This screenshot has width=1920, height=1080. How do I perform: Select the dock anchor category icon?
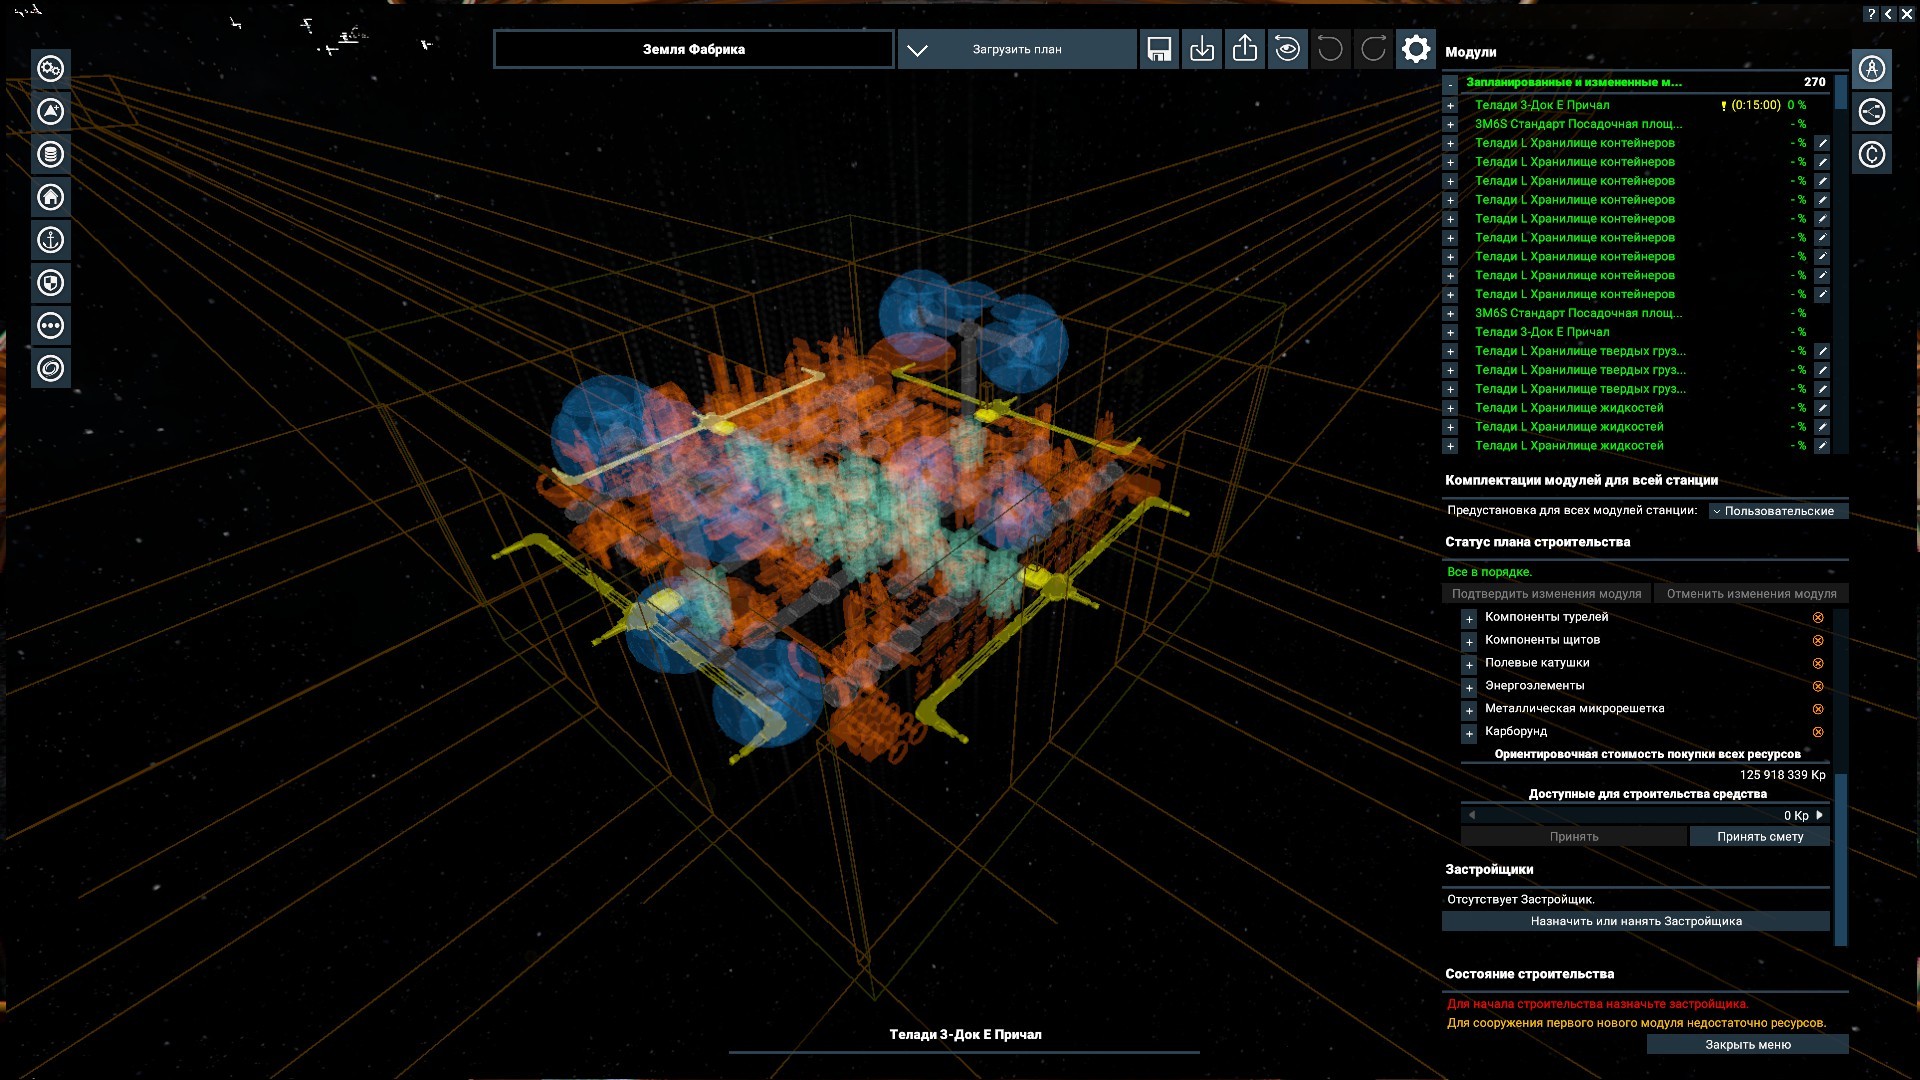(51, 240)
